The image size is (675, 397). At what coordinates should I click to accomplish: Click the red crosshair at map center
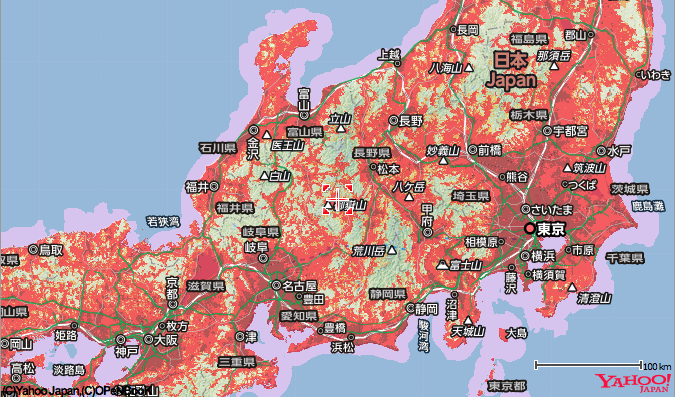tap(338, 199)
